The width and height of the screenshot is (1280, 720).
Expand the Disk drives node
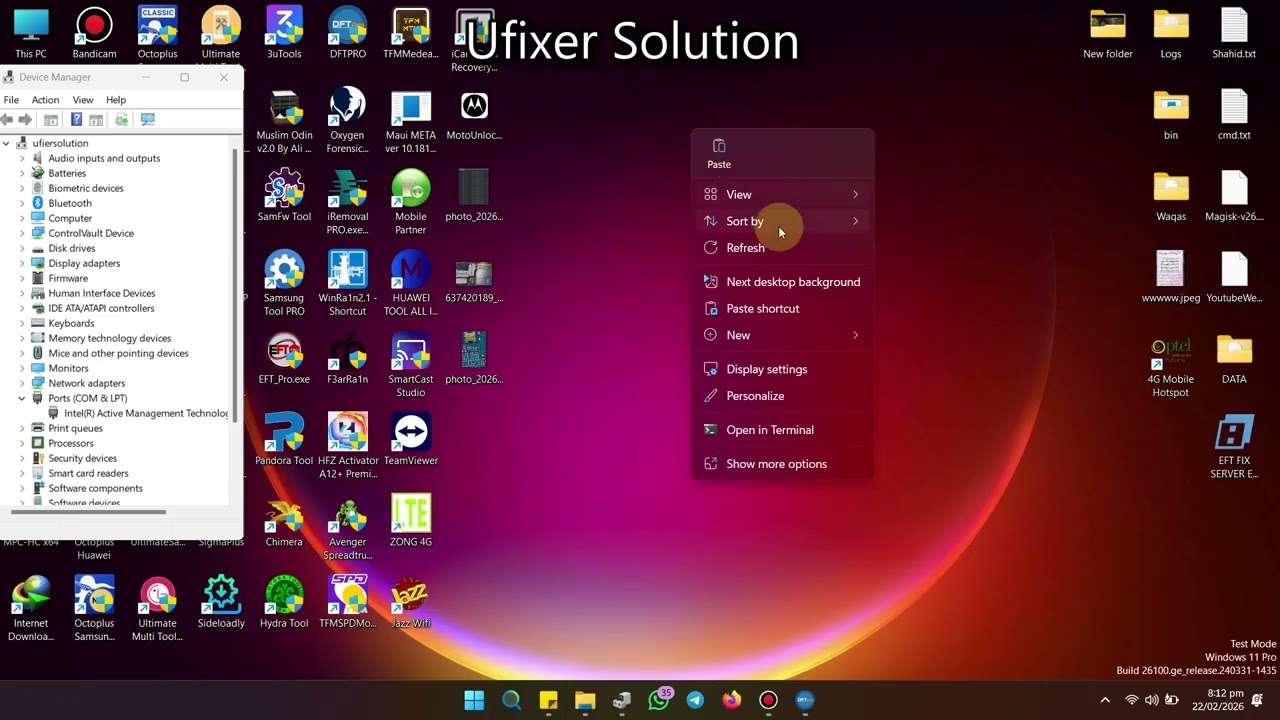click(22, 248)
